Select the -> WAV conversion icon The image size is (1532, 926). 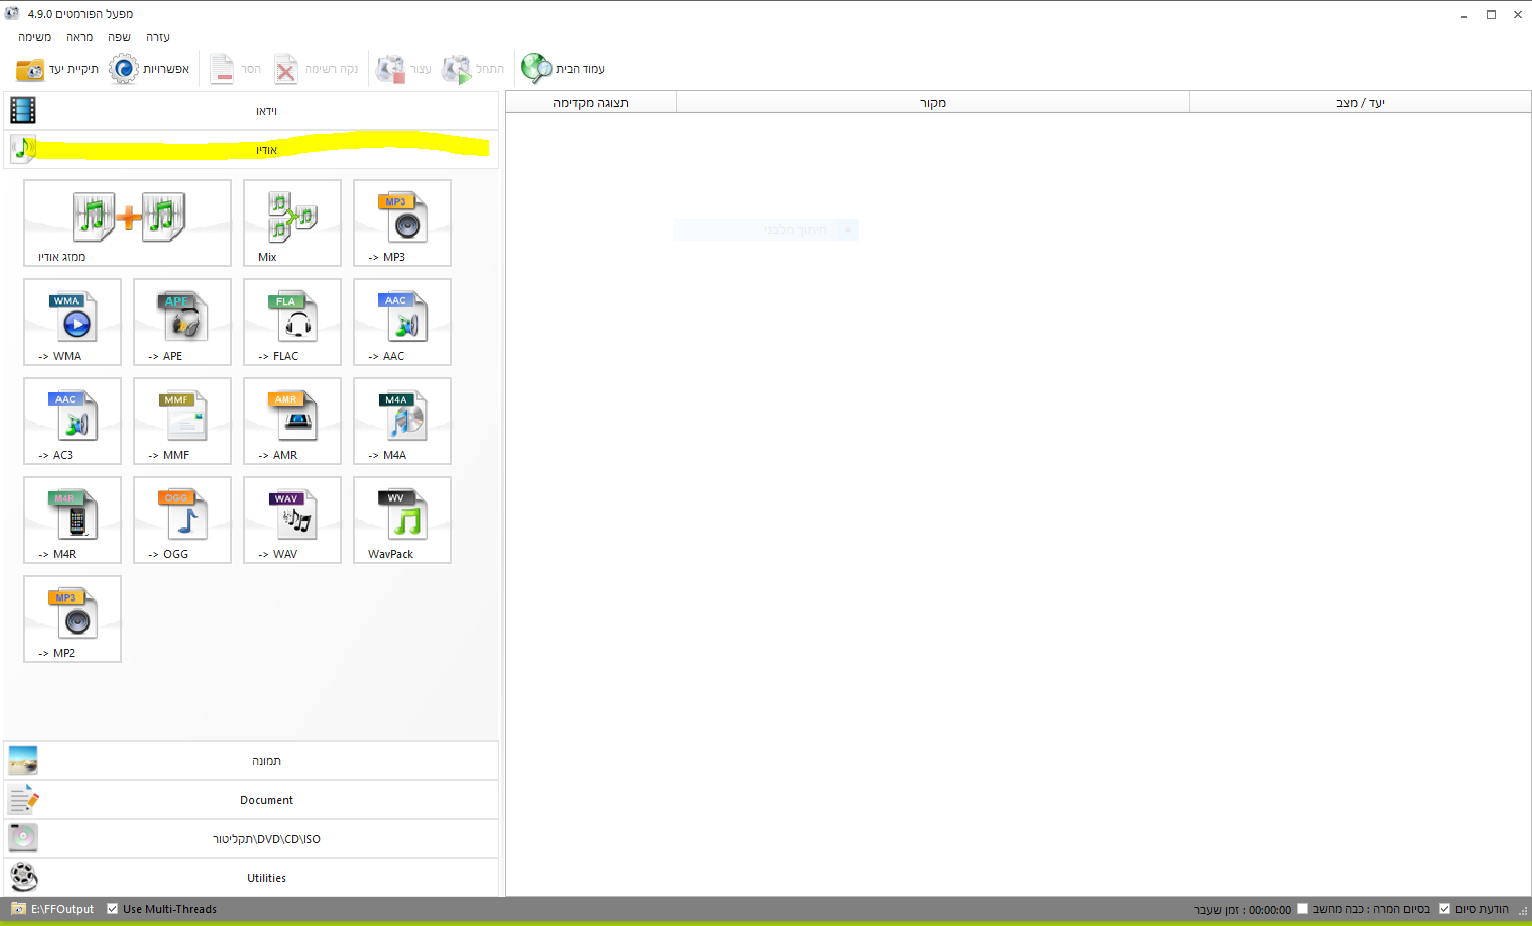tap(292, 520)
